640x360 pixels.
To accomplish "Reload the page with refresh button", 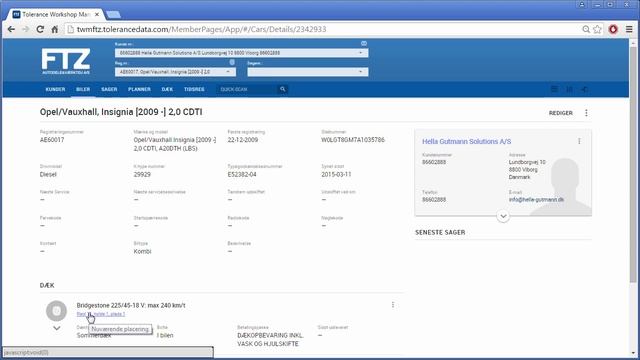I will (x=40, y=29).
